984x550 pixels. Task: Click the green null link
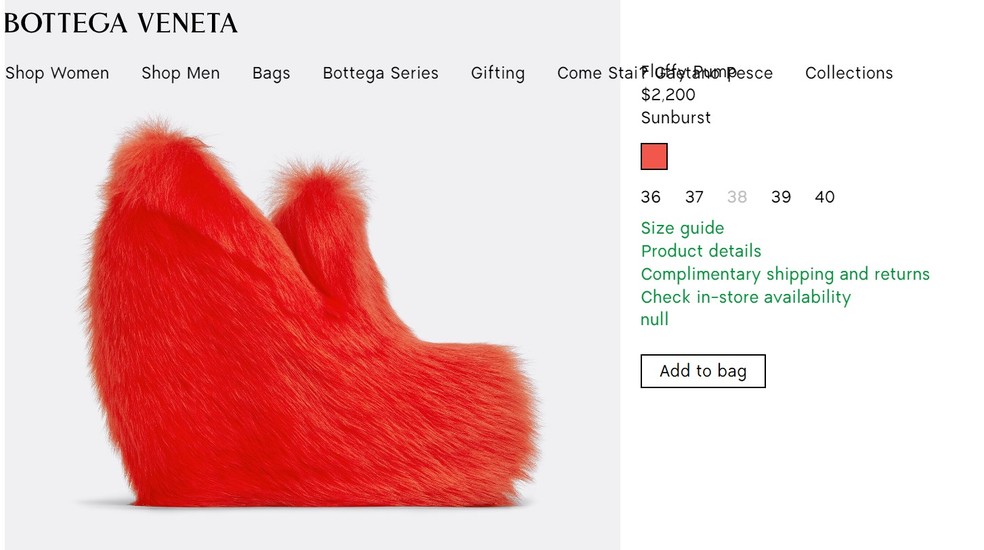(x=655, y=320)
